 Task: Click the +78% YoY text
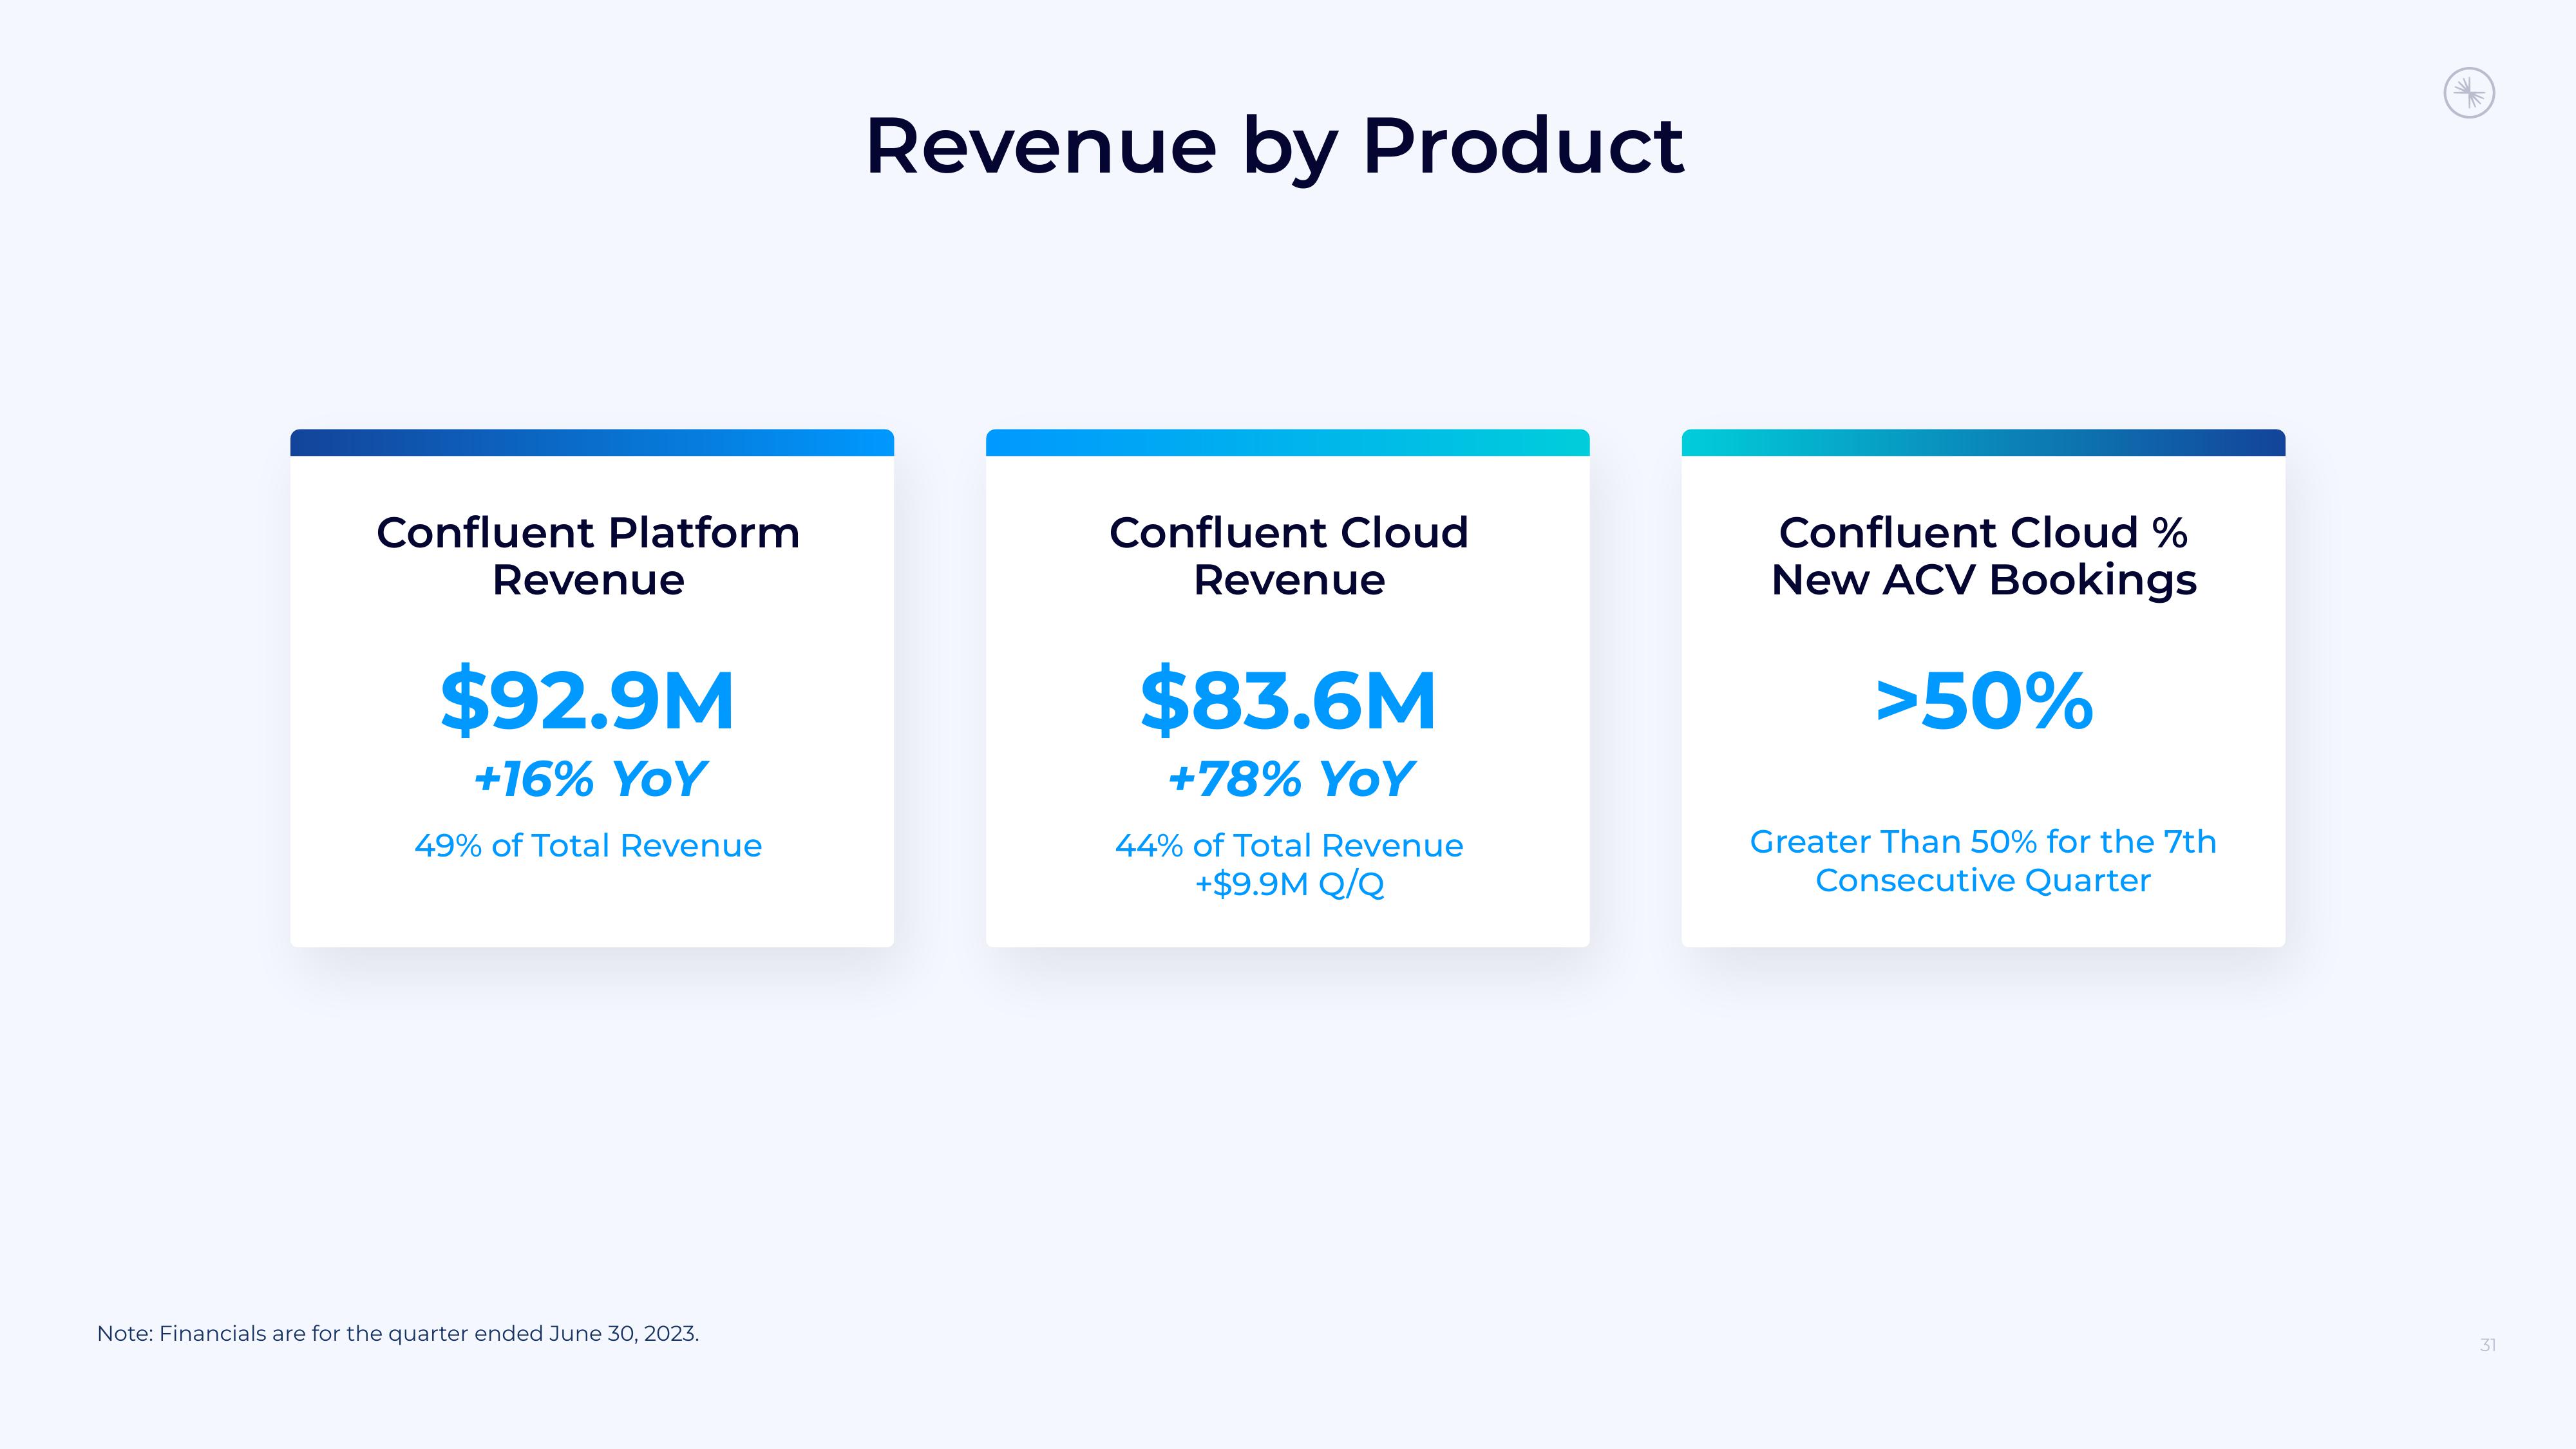[1290, 778]
